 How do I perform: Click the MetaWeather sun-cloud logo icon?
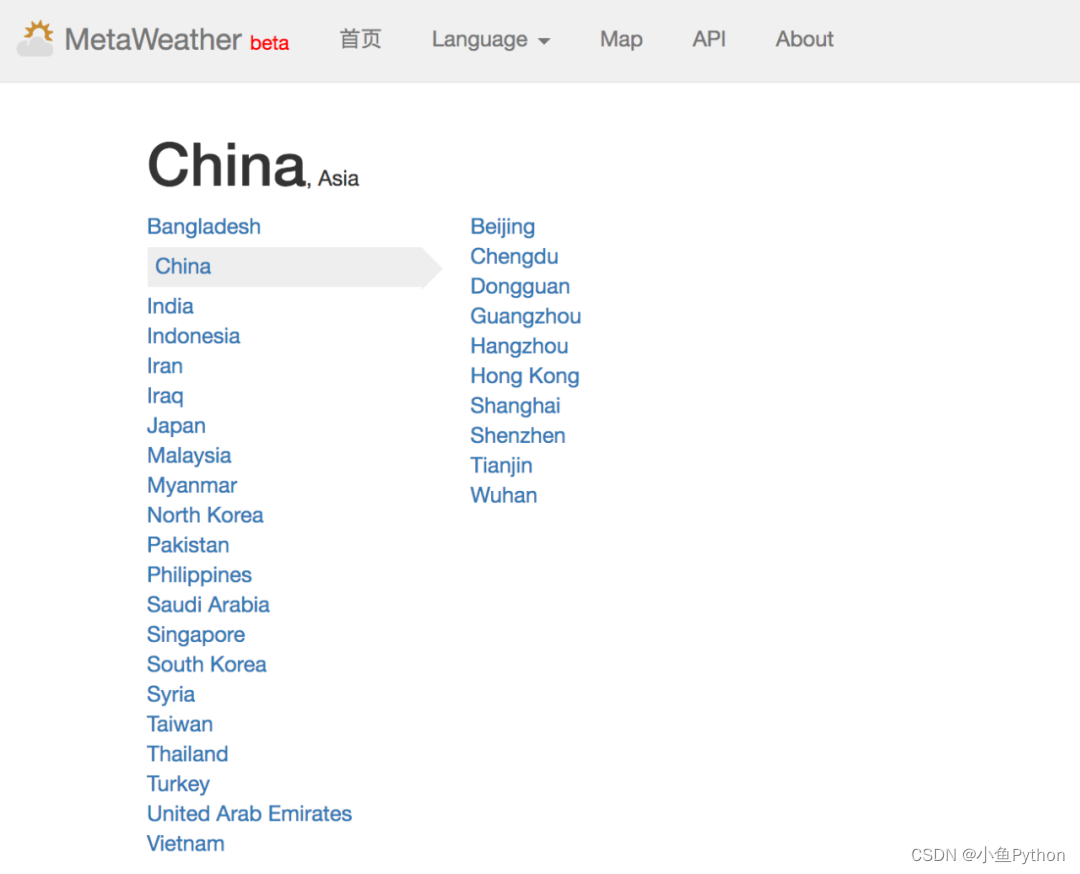(36, 39)
